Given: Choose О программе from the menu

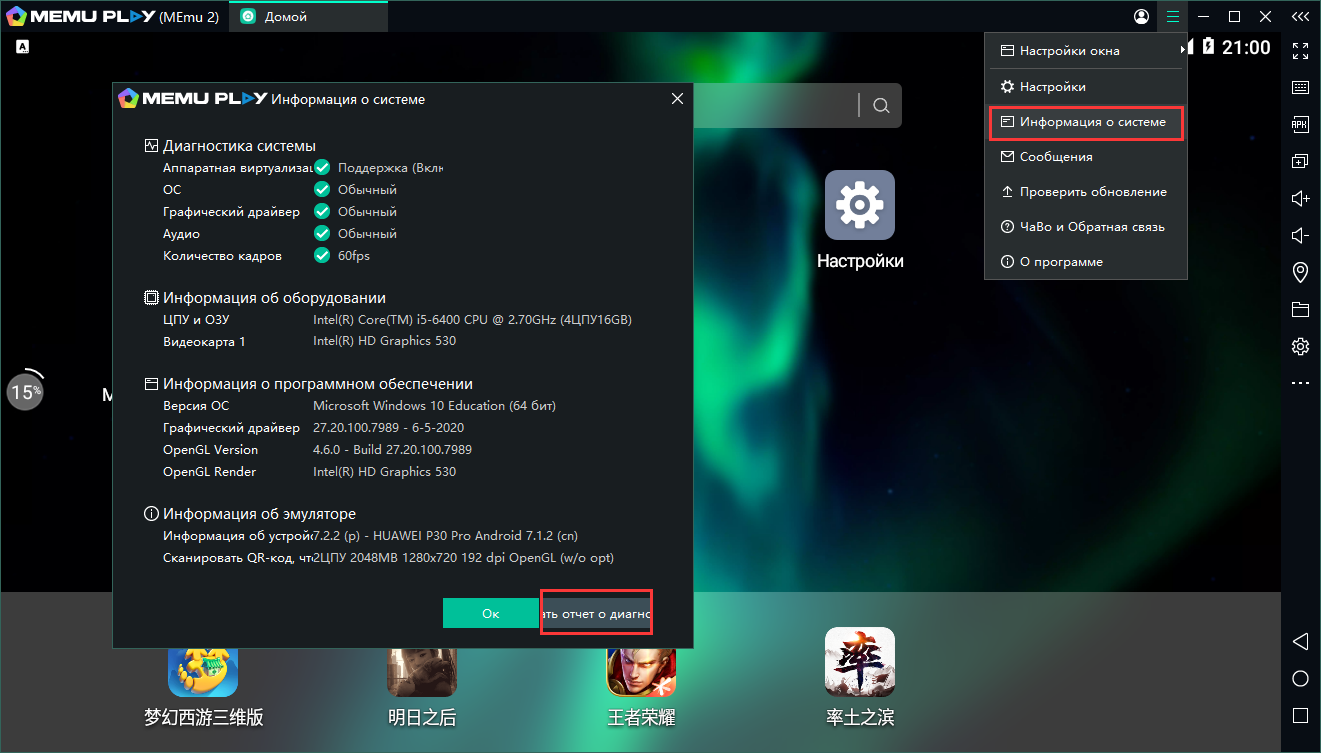Looking at the screenshot, I should click(x=1086, y=262).
